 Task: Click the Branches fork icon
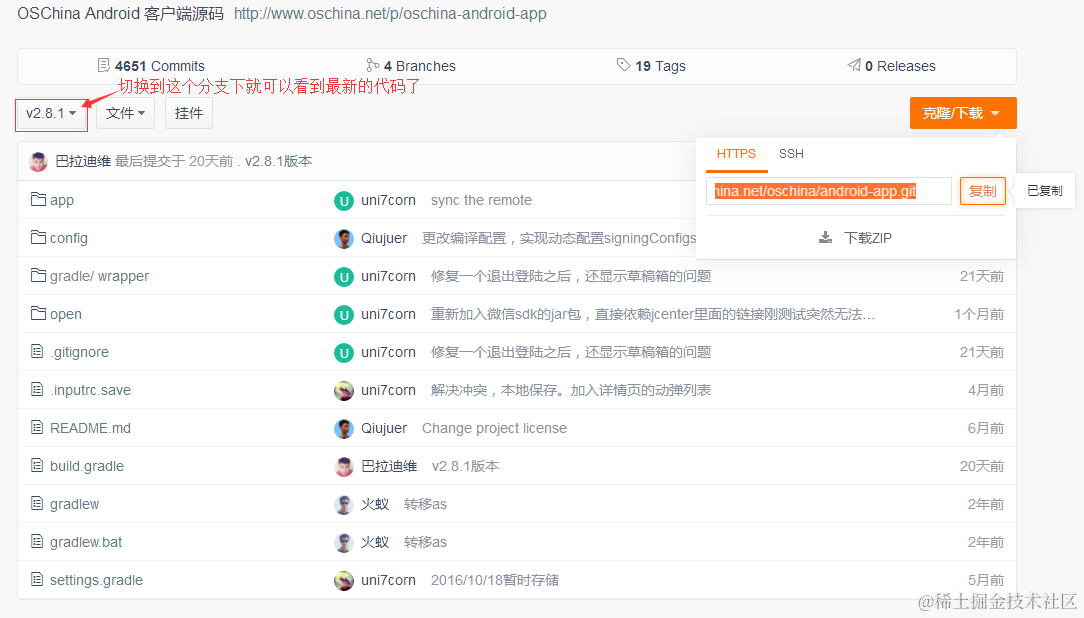(373, 66)
